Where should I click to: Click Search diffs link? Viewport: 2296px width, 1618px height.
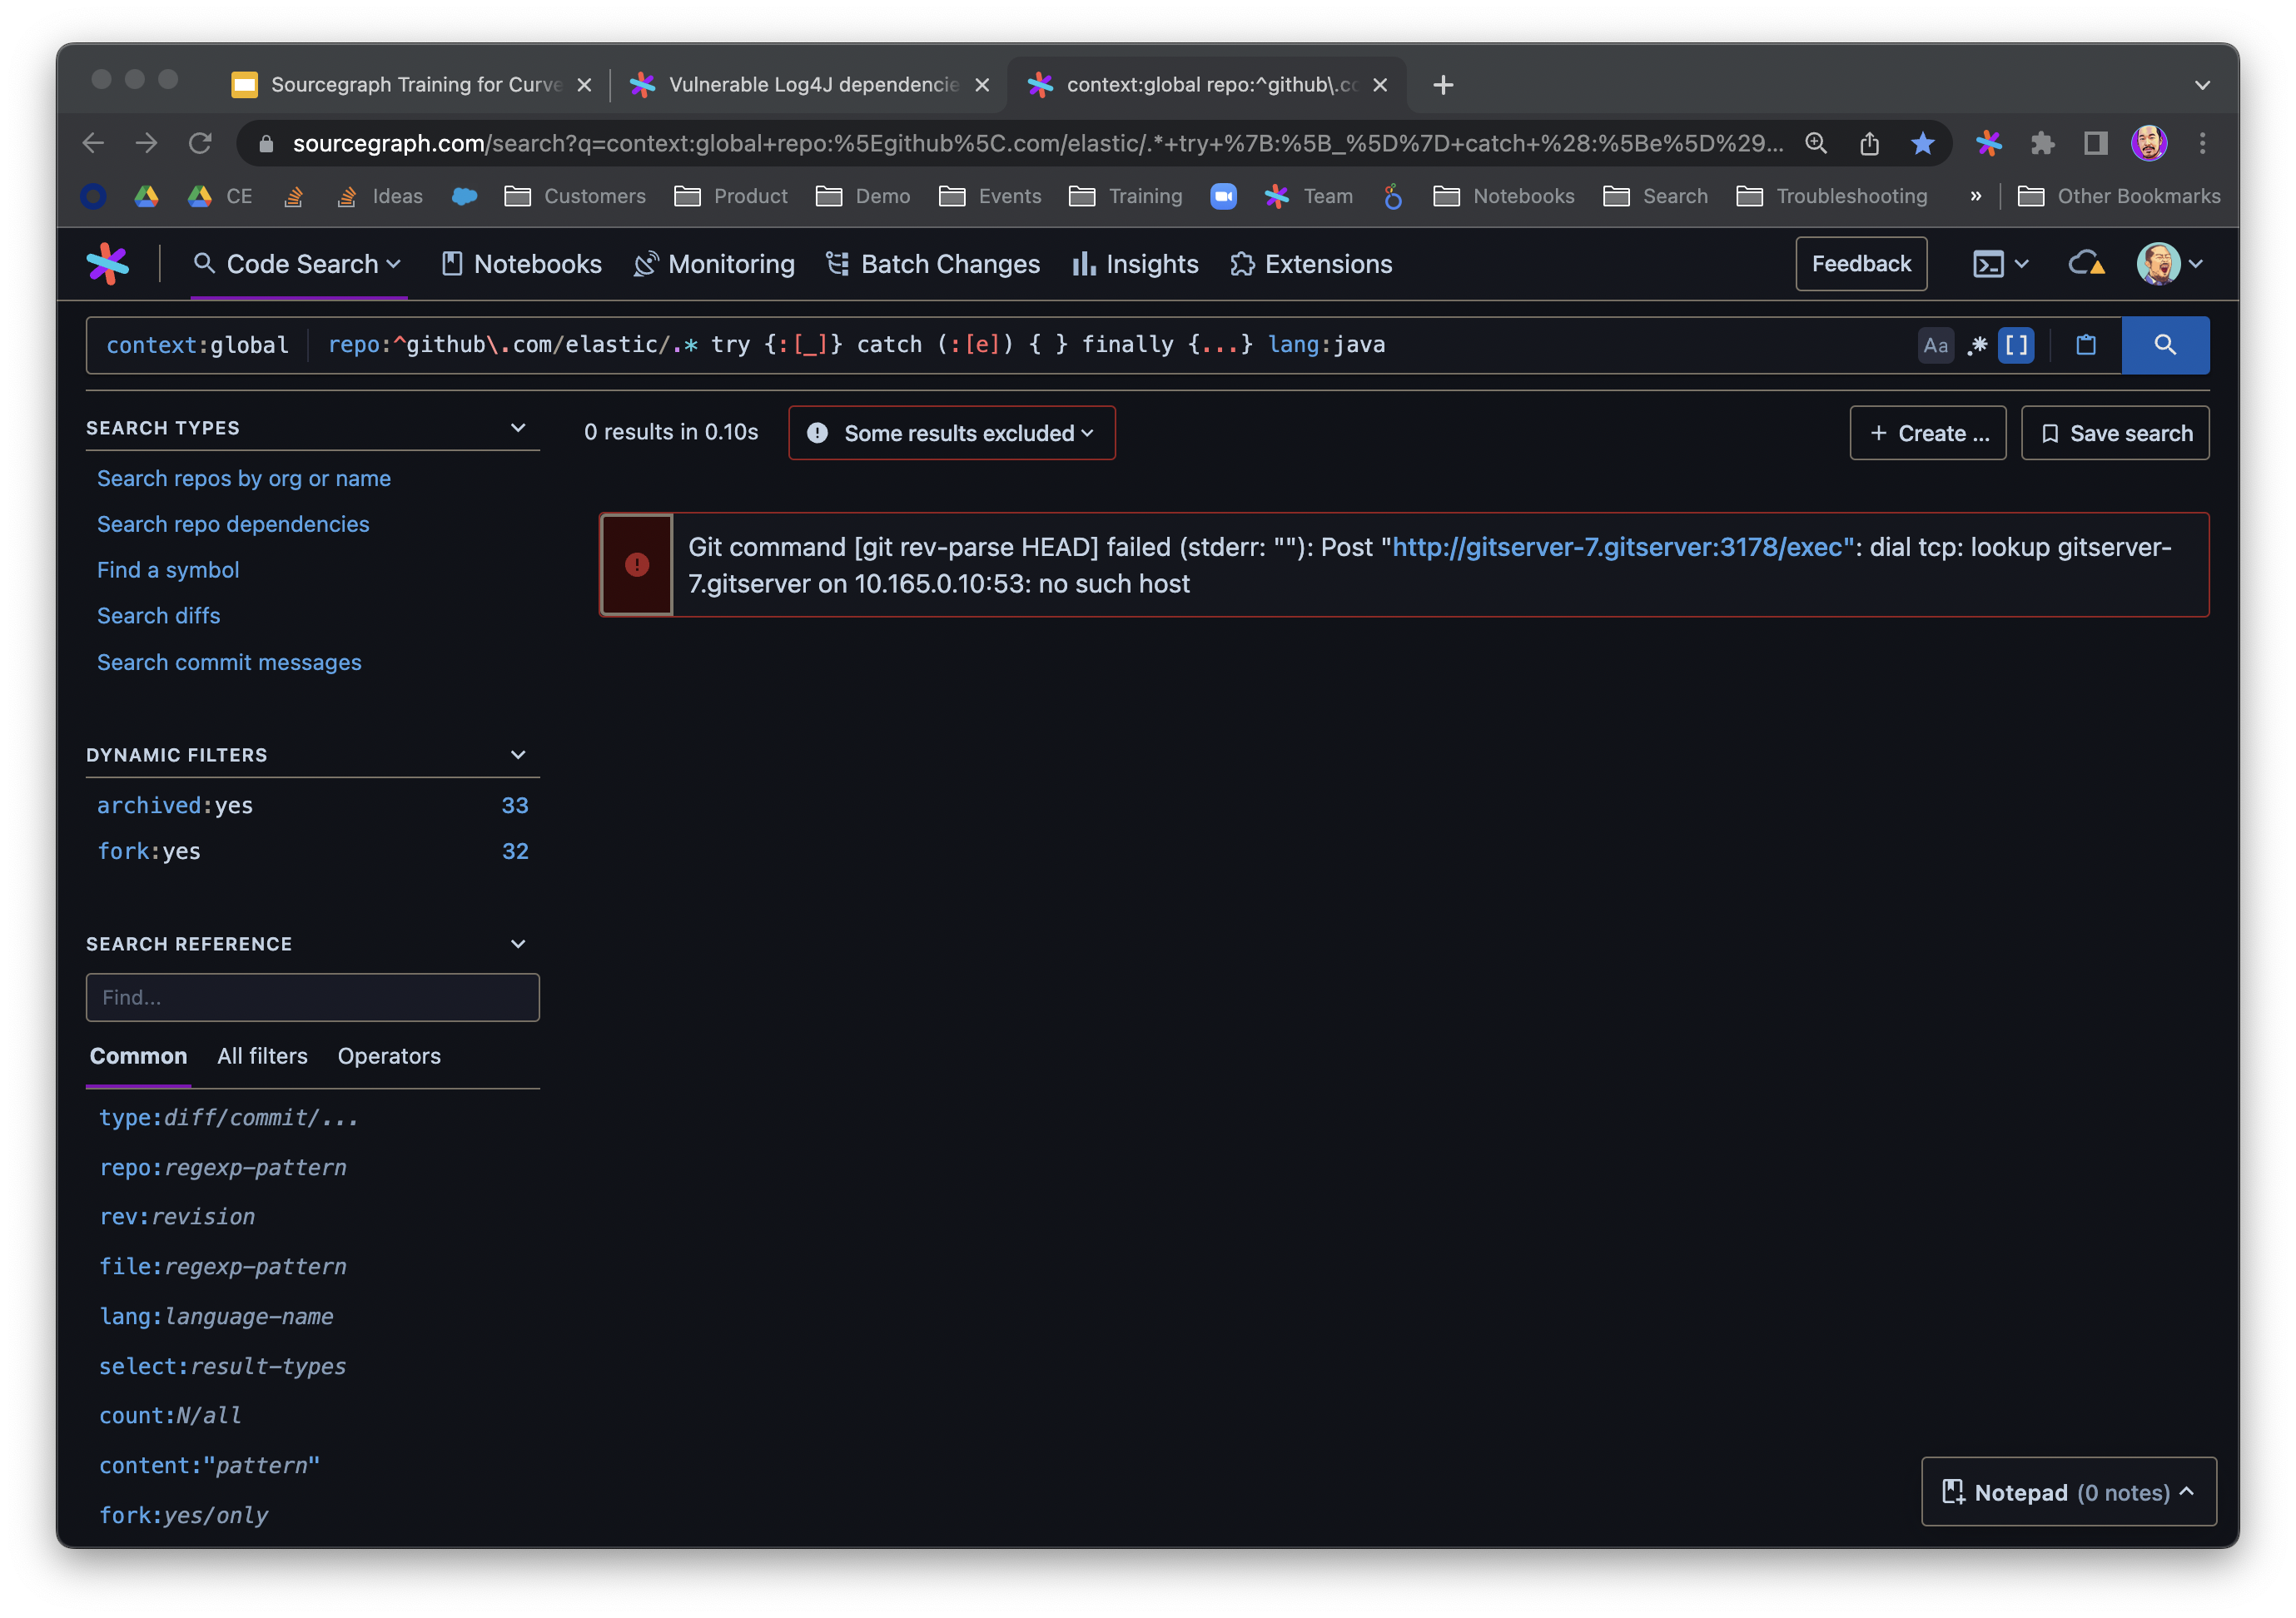159,616
